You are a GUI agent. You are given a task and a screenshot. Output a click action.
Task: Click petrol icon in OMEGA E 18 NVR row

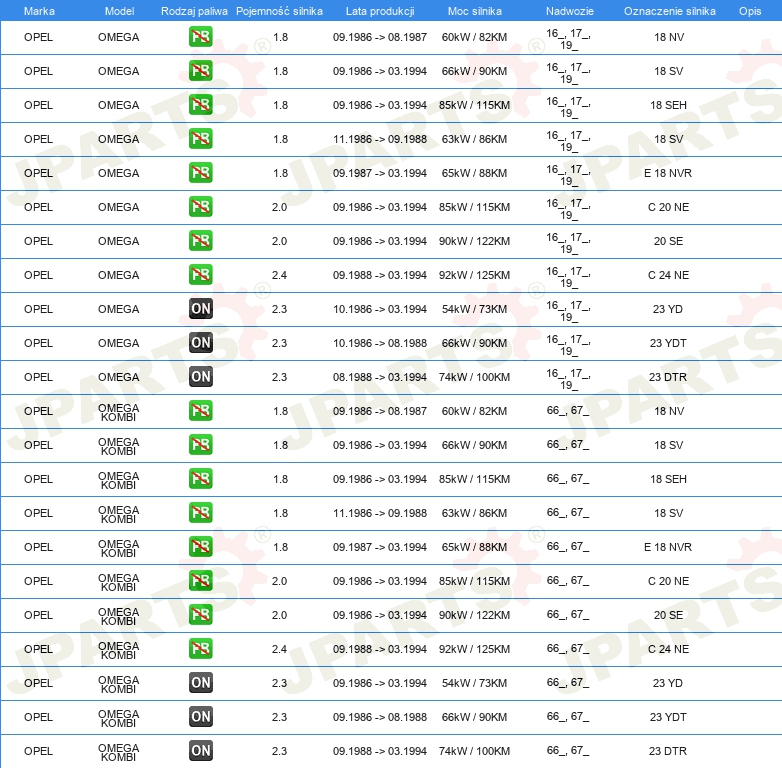pos(200,173)
